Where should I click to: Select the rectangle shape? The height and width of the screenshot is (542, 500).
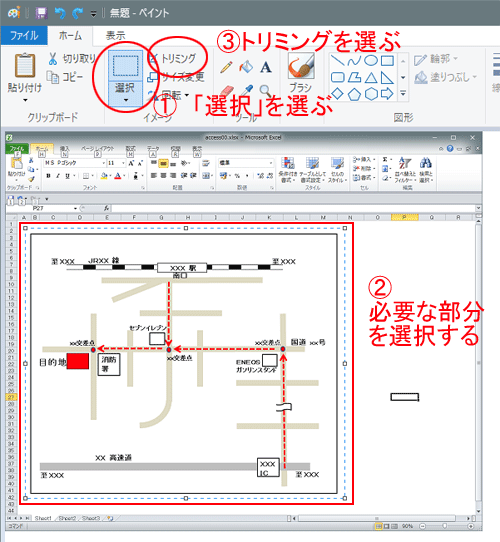[387, 61]
